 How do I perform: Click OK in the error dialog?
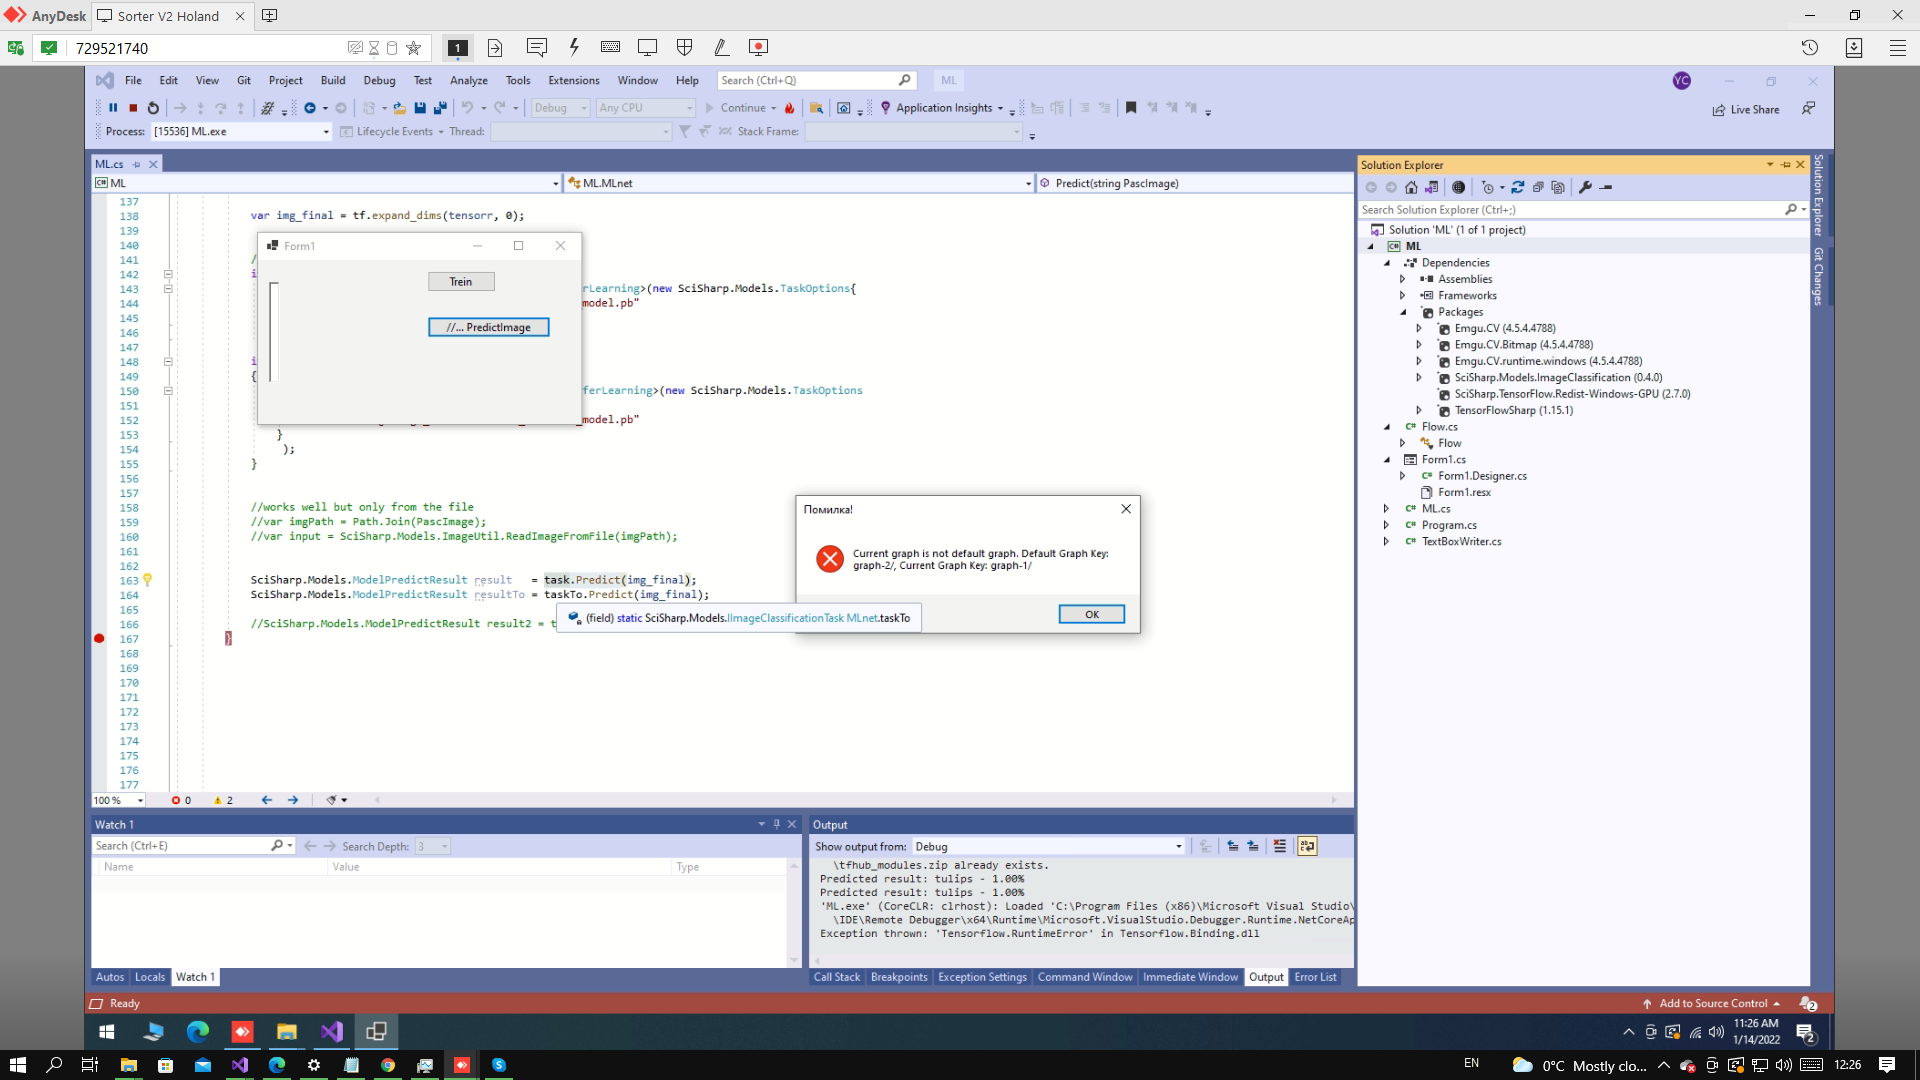pos(1091,614)
